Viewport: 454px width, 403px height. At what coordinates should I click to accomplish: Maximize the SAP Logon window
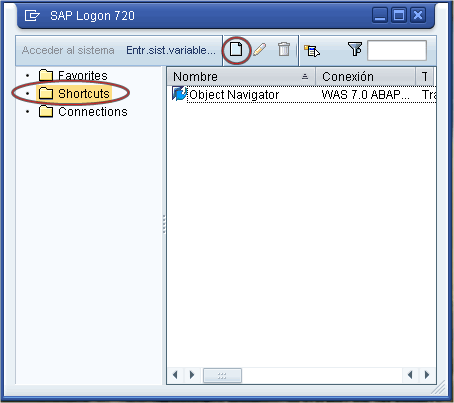point(399,15)
